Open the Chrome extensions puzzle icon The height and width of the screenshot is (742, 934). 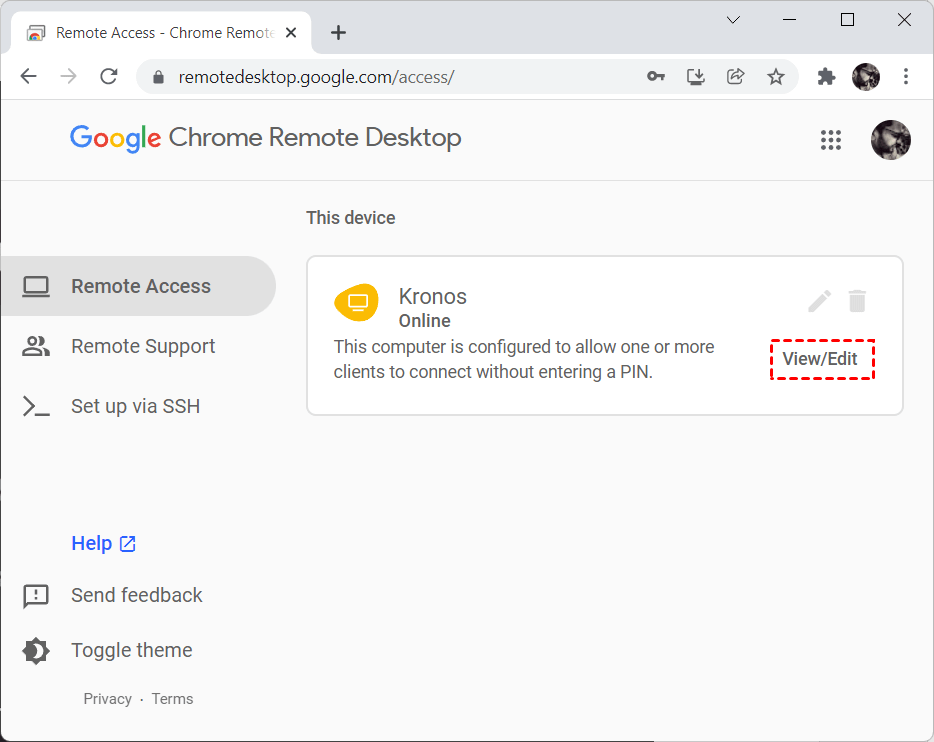point(826,77)
